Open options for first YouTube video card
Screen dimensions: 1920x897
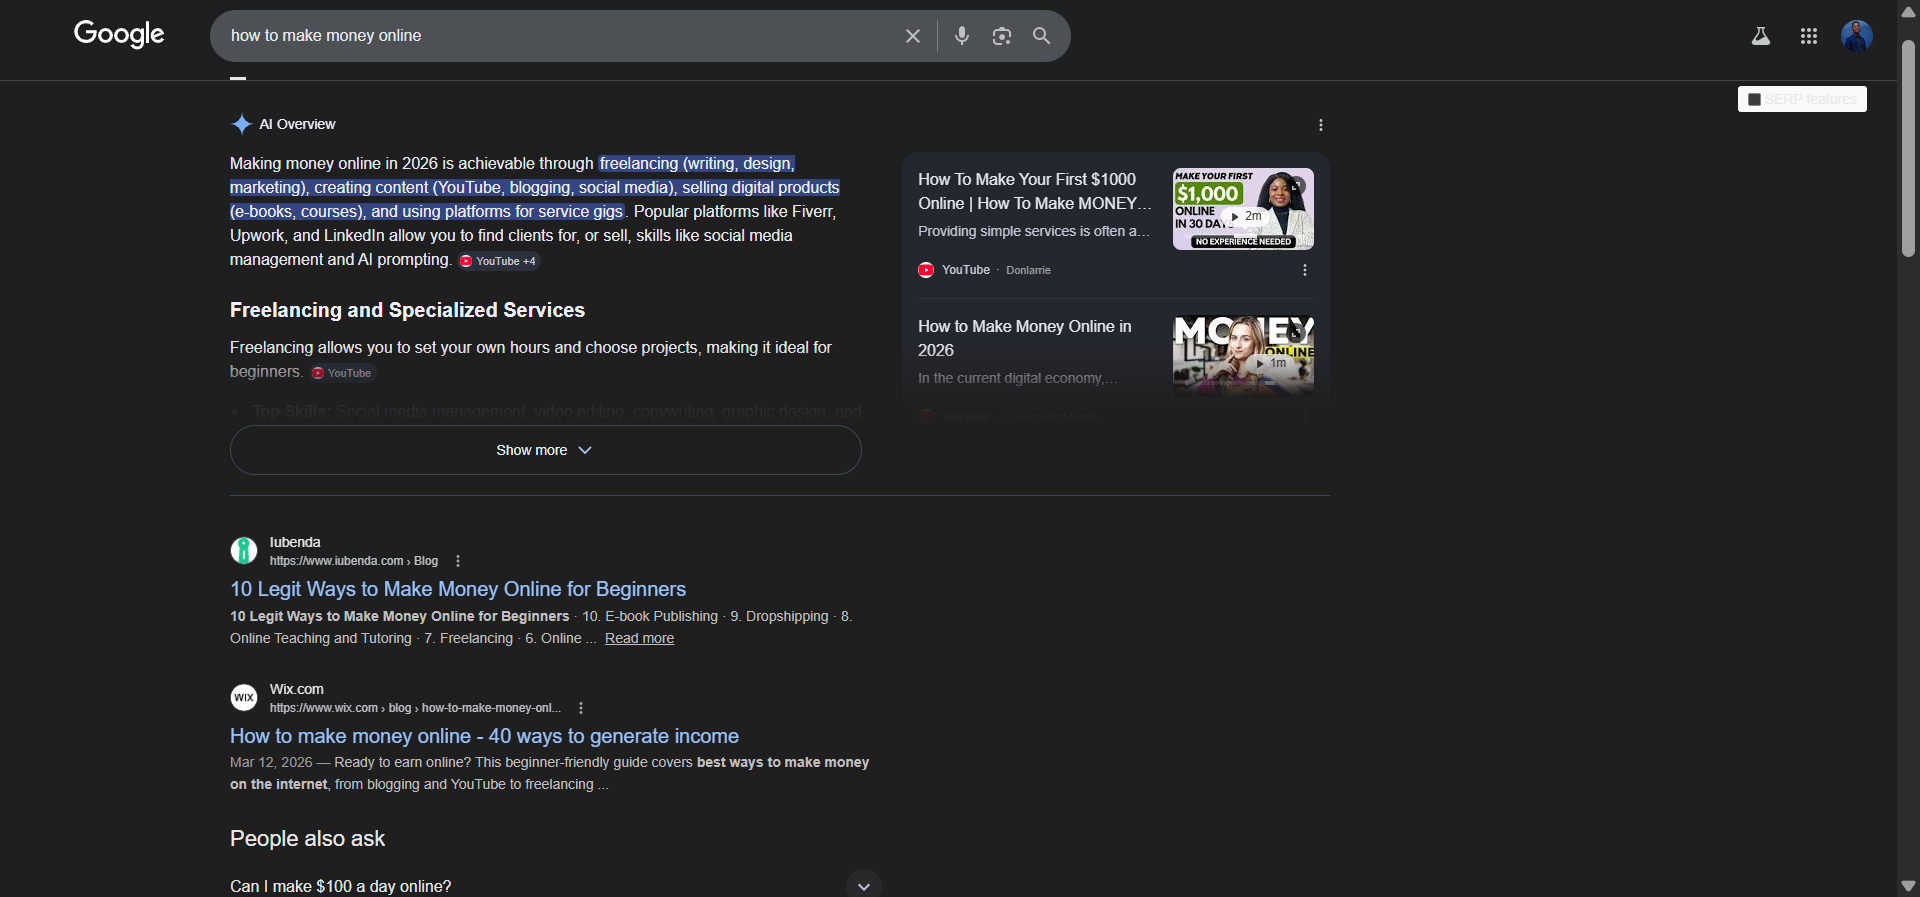click(1304, 270)
